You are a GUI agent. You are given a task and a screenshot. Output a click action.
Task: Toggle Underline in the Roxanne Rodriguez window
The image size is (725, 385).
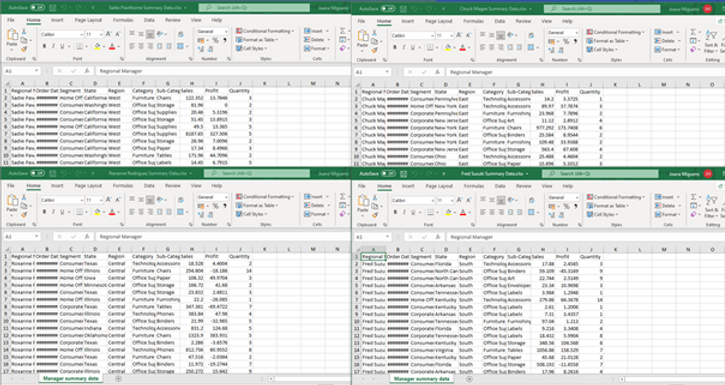tap(62, 212)
